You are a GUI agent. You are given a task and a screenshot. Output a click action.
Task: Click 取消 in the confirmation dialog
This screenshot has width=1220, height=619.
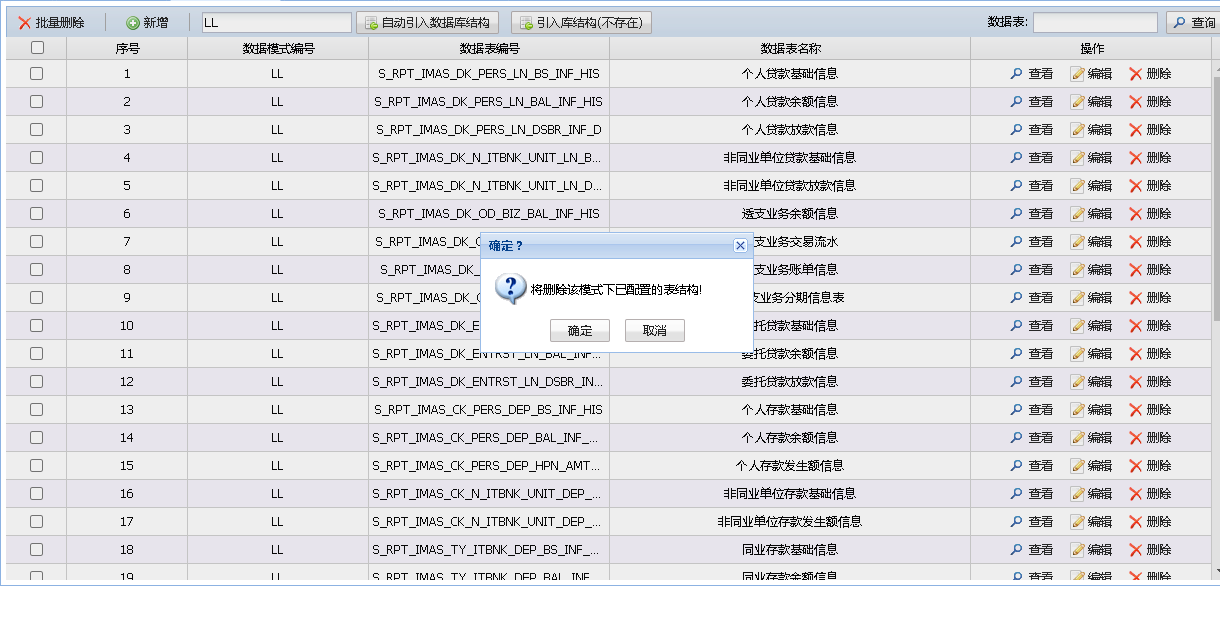(655, 331)
